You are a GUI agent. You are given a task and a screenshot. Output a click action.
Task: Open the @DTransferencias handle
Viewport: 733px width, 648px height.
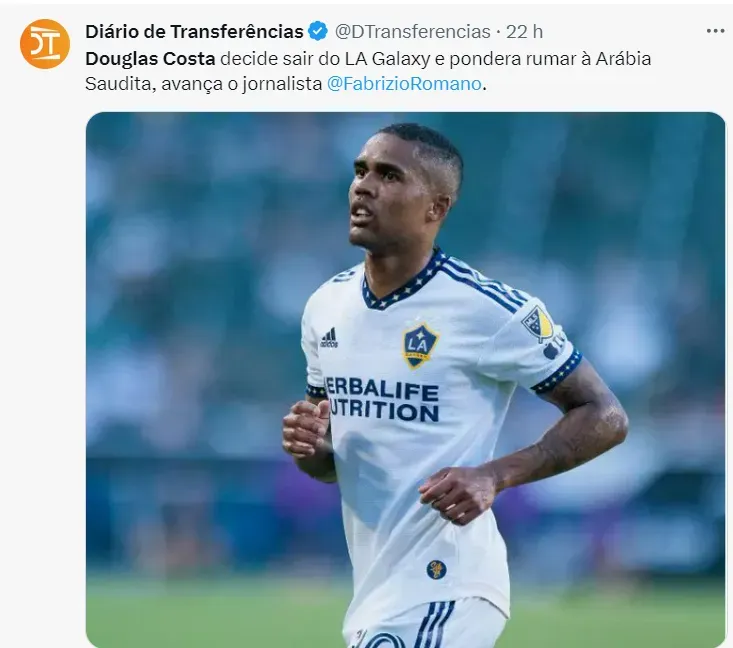pos(412,32)
